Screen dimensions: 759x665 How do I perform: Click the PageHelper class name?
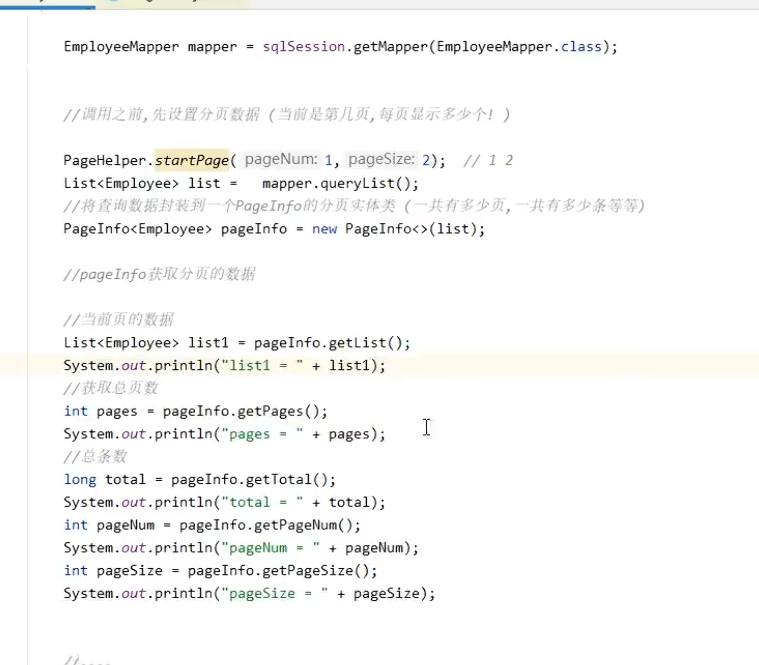coord(108,160)
